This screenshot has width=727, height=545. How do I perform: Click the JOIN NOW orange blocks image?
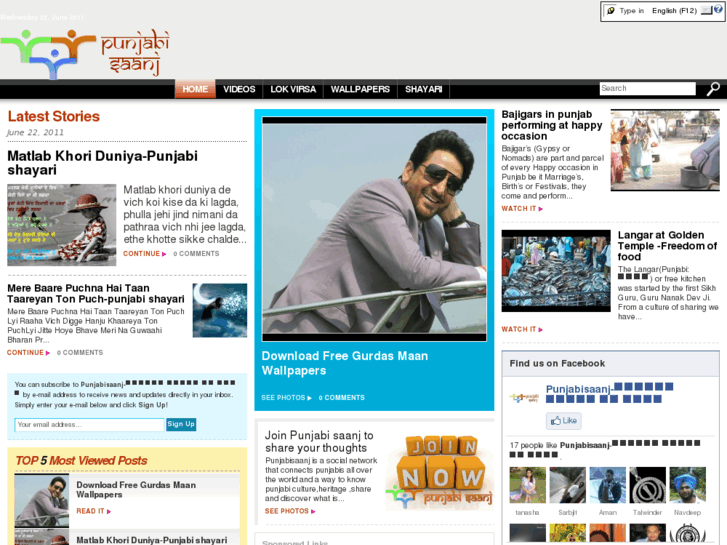439,472
